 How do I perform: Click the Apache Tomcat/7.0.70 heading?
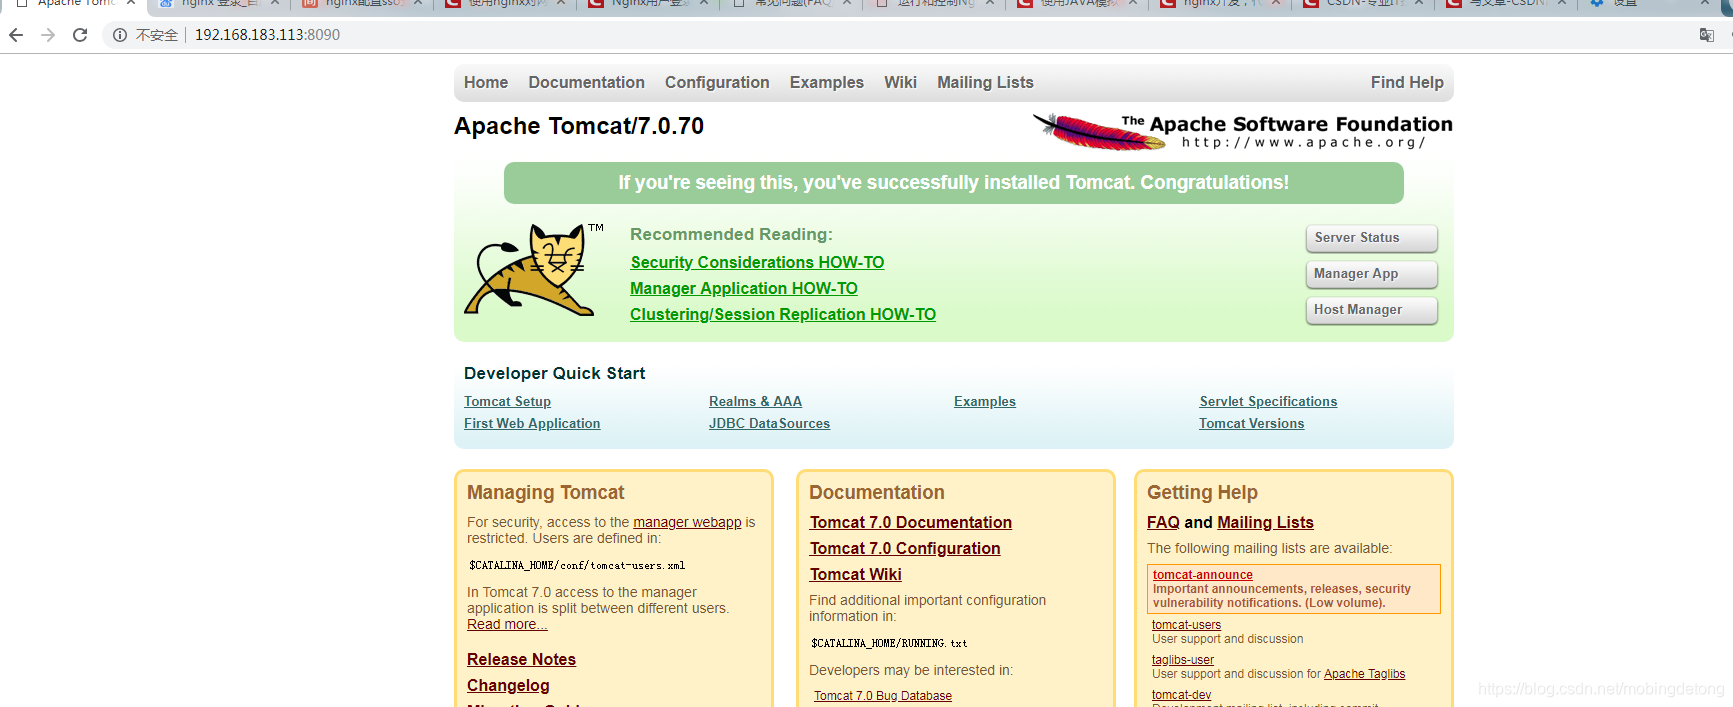(579, 126)
